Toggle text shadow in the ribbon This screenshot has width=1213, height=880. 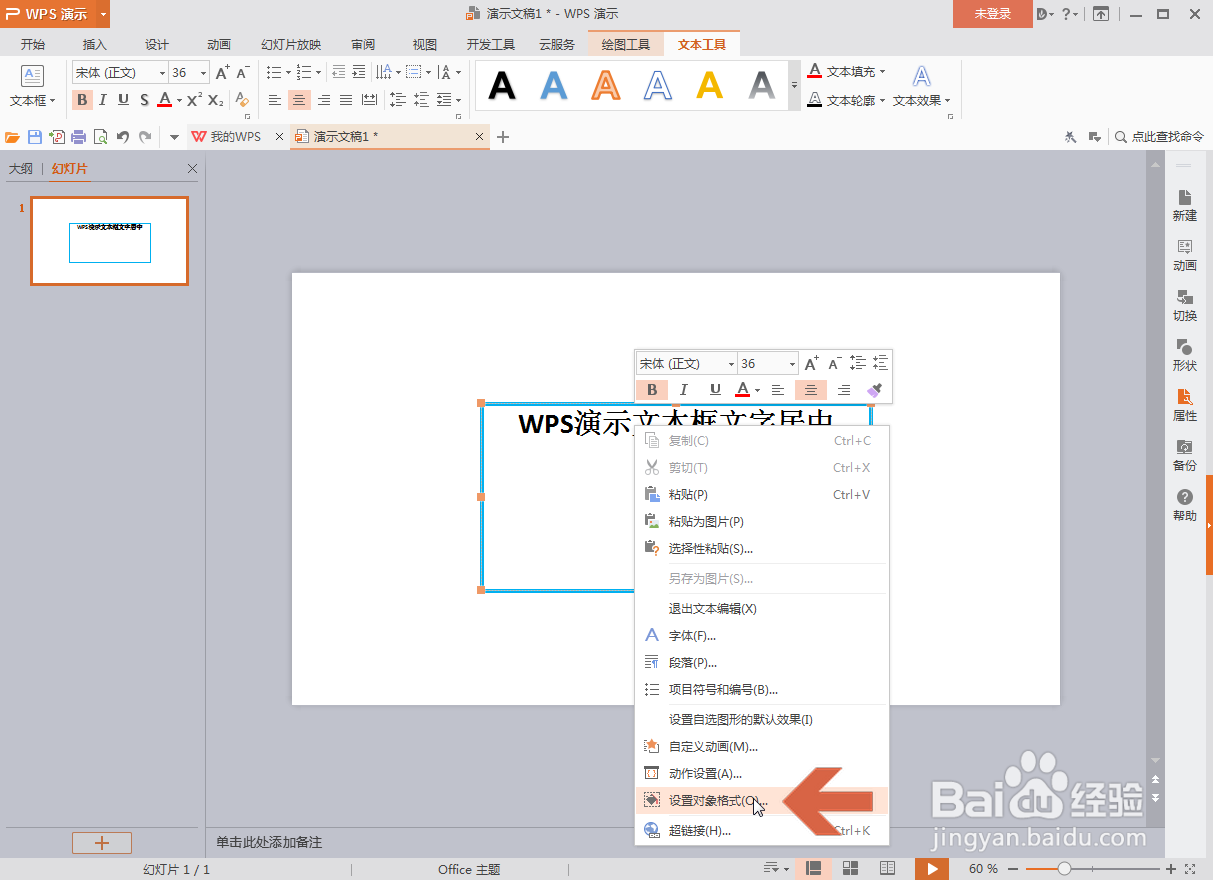[x=144, y=100]
